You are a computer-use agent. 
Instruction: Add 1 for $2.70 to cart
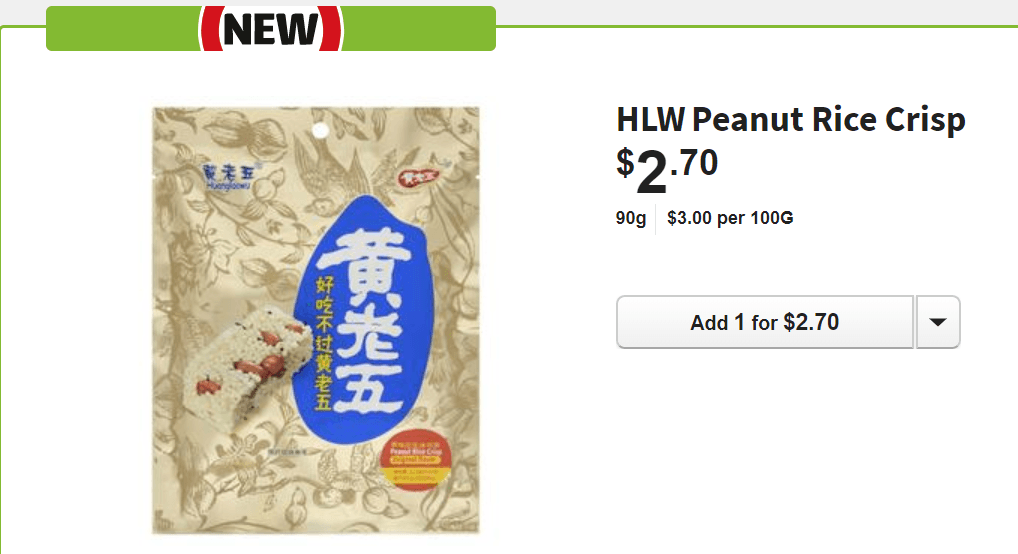[x=765, y=322]
